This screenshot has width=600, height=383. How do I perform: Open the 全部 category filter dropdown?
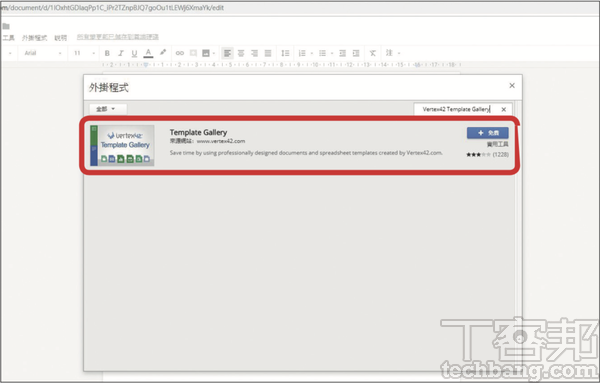(108, 109)
